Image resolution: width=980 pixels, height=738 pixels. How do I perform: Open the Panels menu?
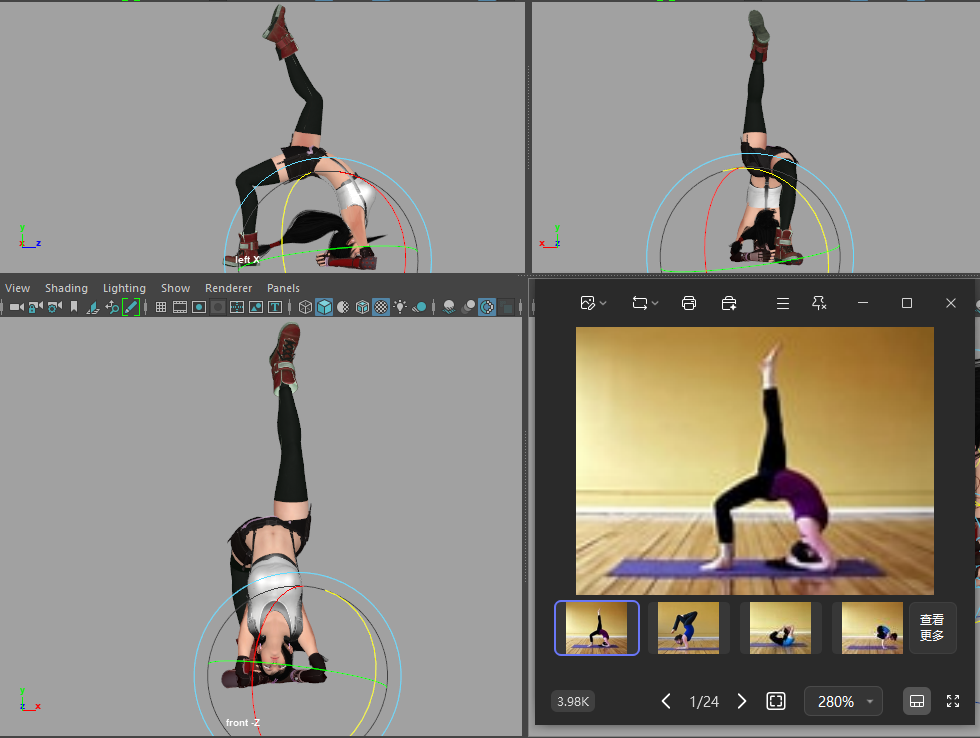click(x=283, y=288)
